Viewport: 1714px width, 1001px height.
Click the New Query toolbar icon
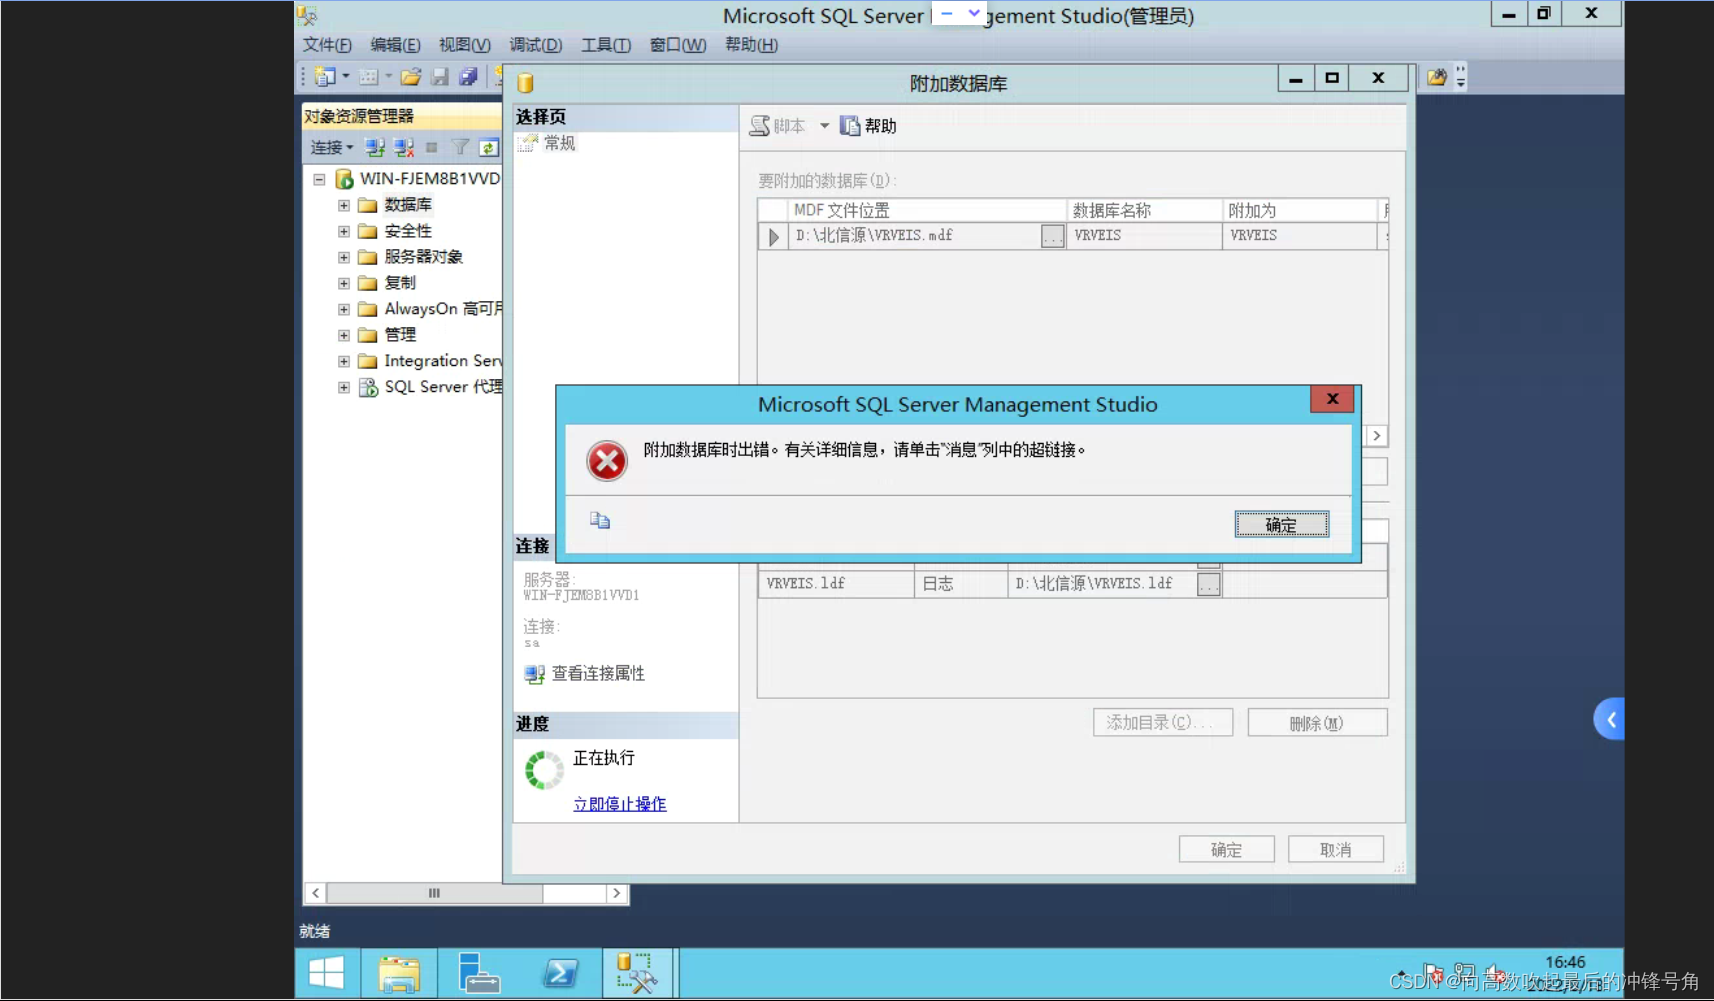click(324, 77)
